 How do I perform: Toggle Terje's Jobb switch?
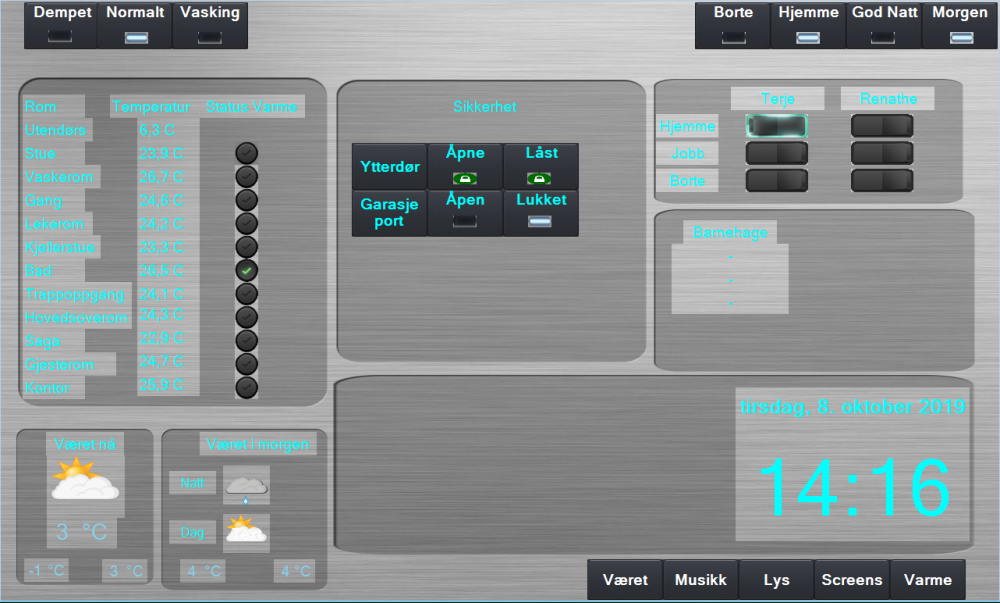click(776, 153)
